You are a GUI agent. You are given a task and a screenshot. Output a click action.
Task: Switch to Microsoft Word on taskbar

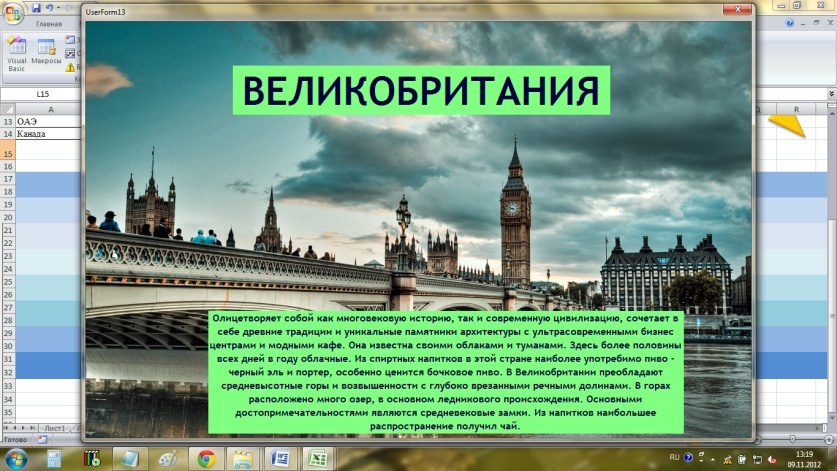point(280,459)
